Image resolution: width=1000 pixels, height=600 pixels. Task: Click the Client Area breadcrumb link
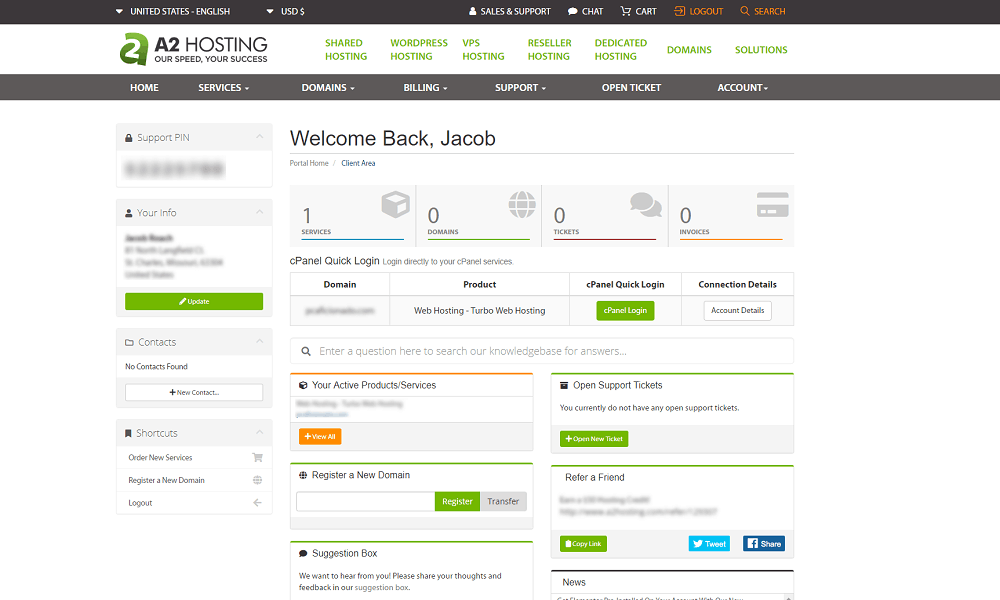pyautogui.click(x=358, y=163)
